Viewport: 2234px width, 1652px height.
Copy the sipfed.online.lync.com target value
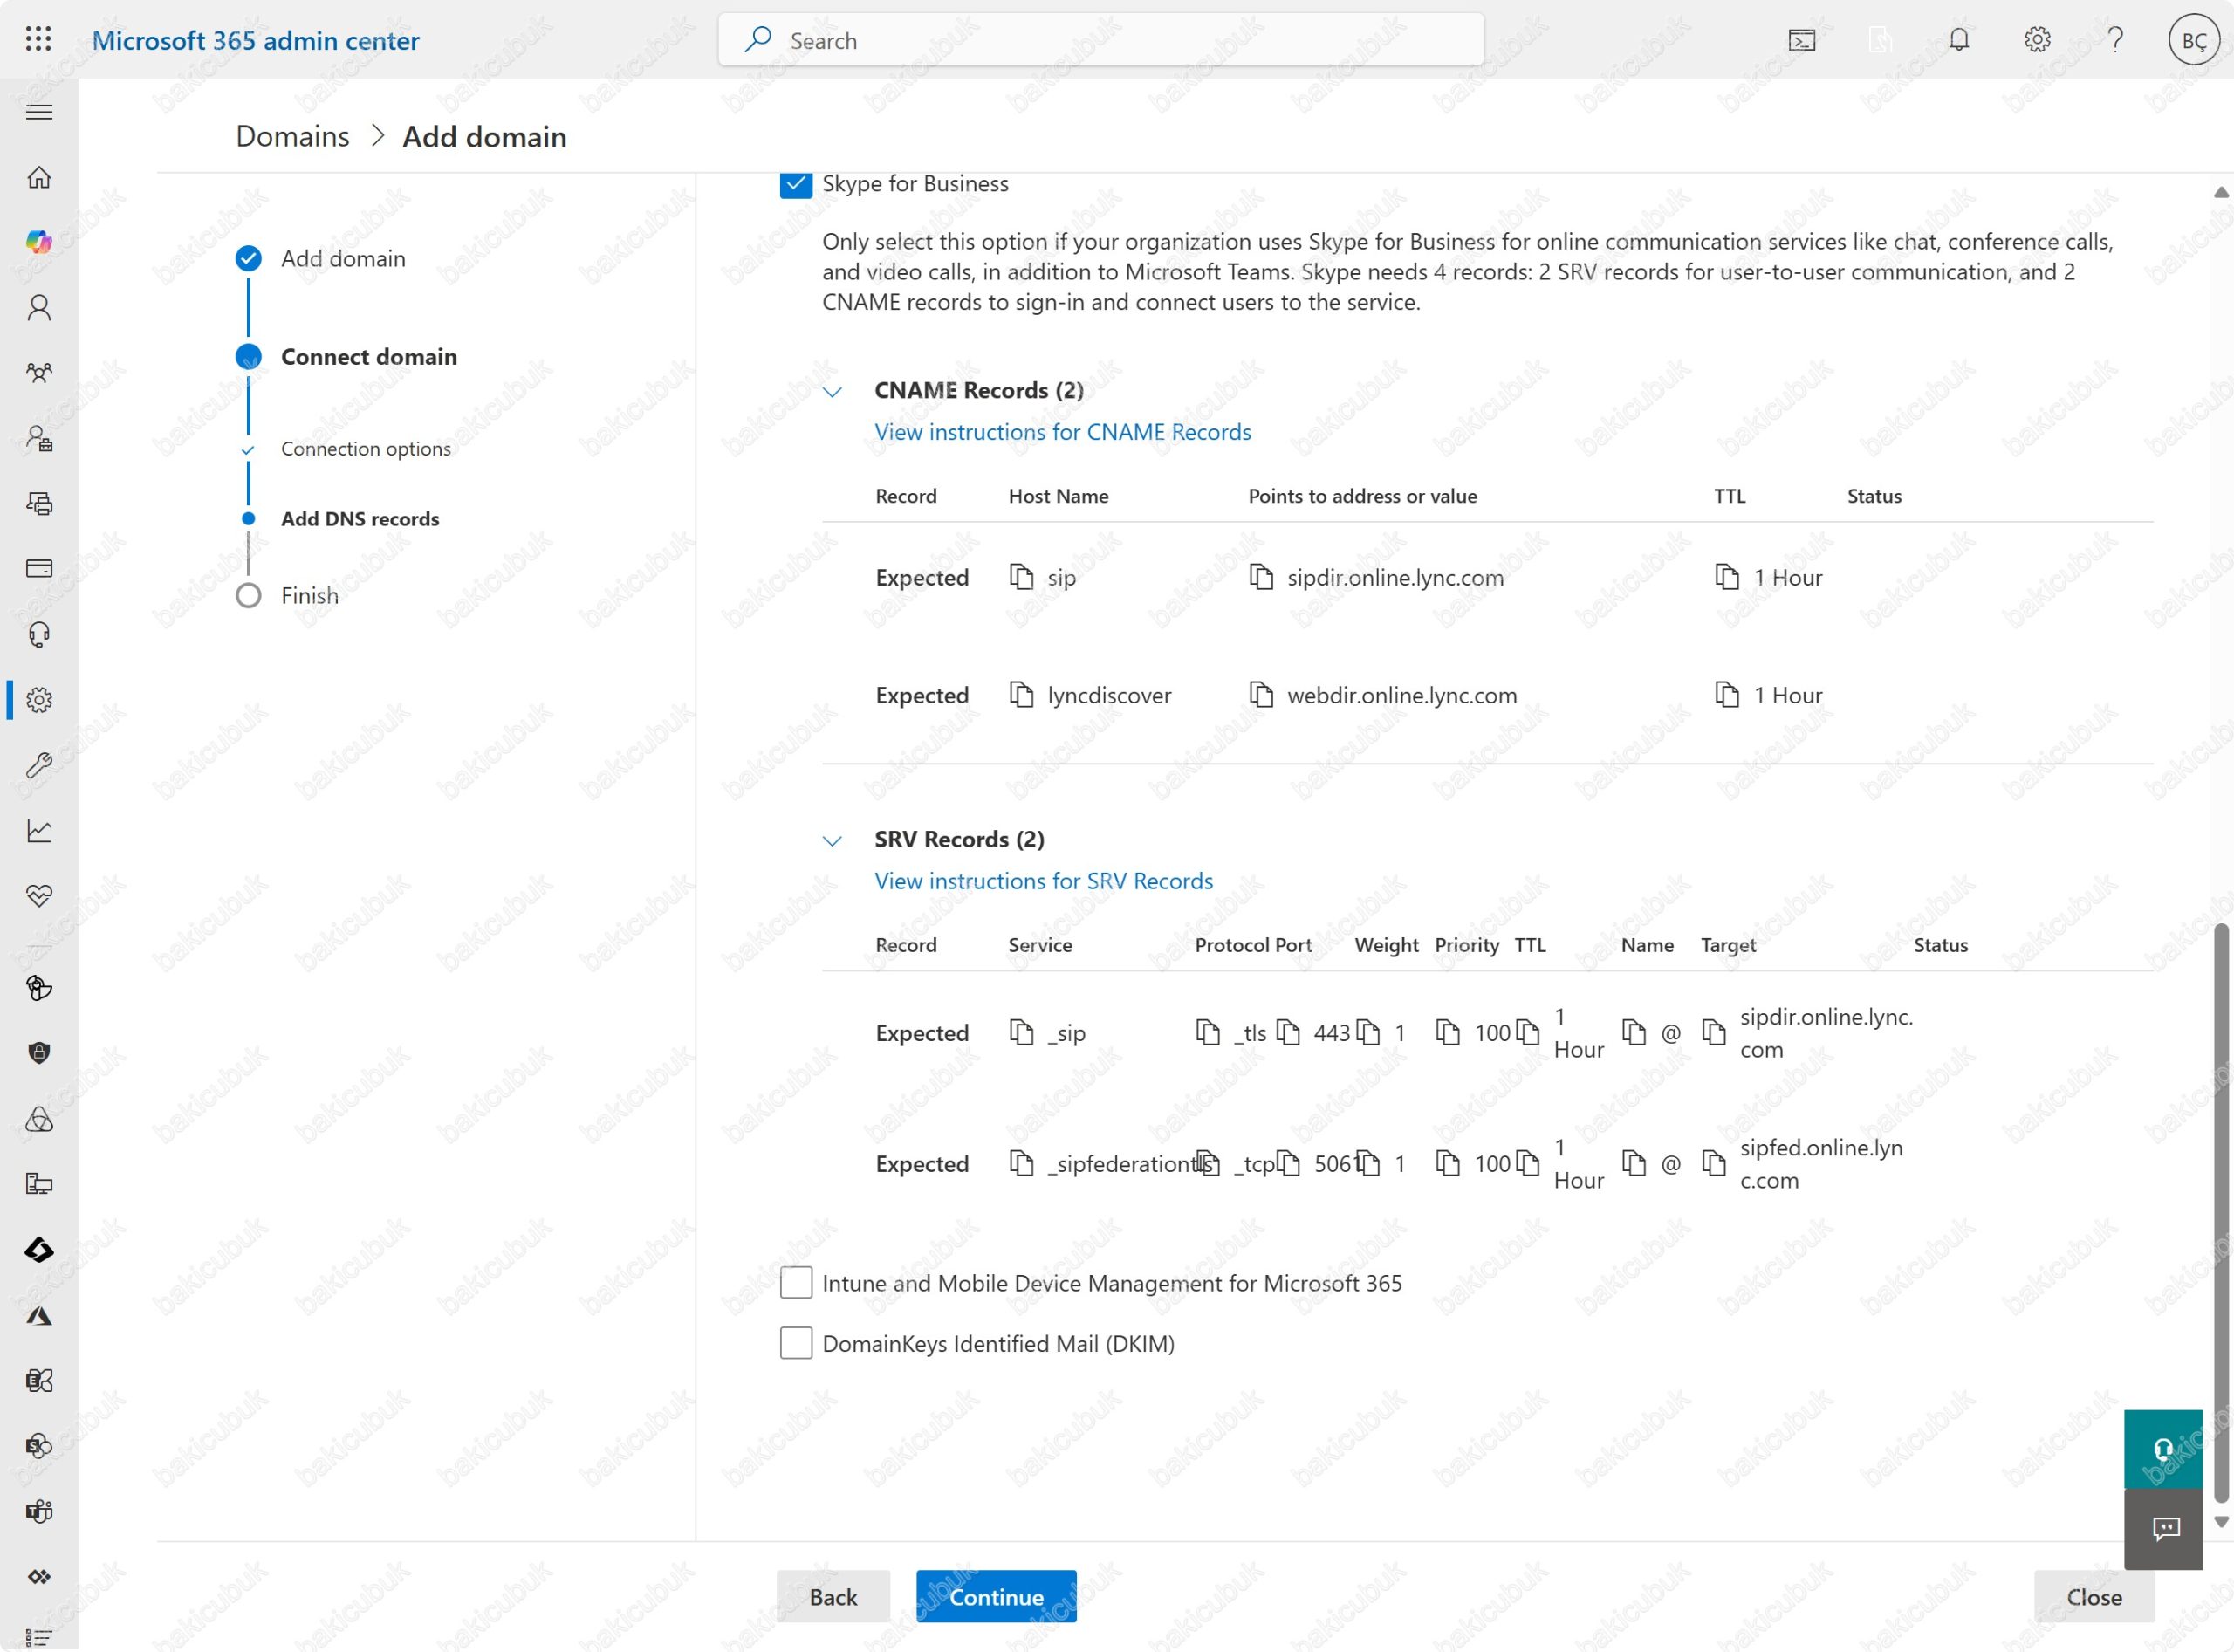pos(1714,1163)
